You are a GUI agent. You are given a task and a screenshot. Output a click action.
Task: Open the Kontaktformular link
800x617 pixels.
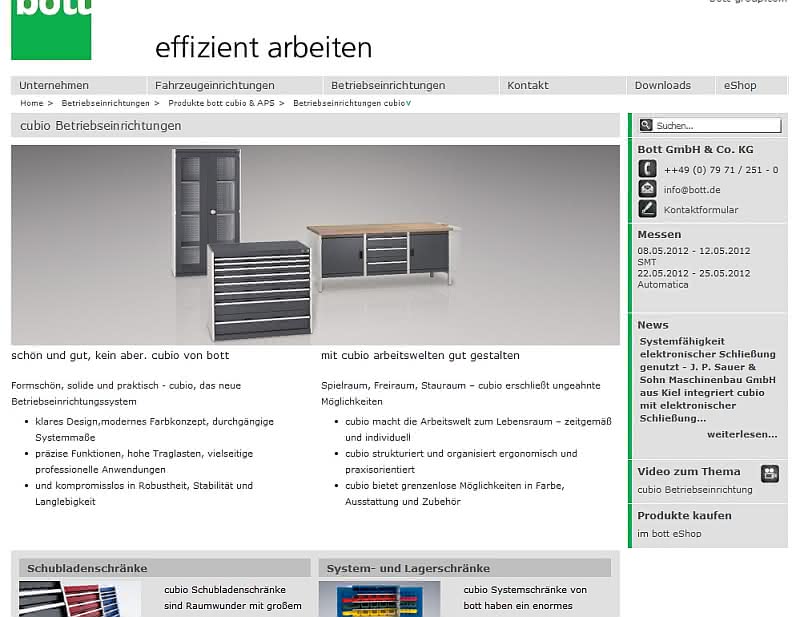tap(701, 210)
